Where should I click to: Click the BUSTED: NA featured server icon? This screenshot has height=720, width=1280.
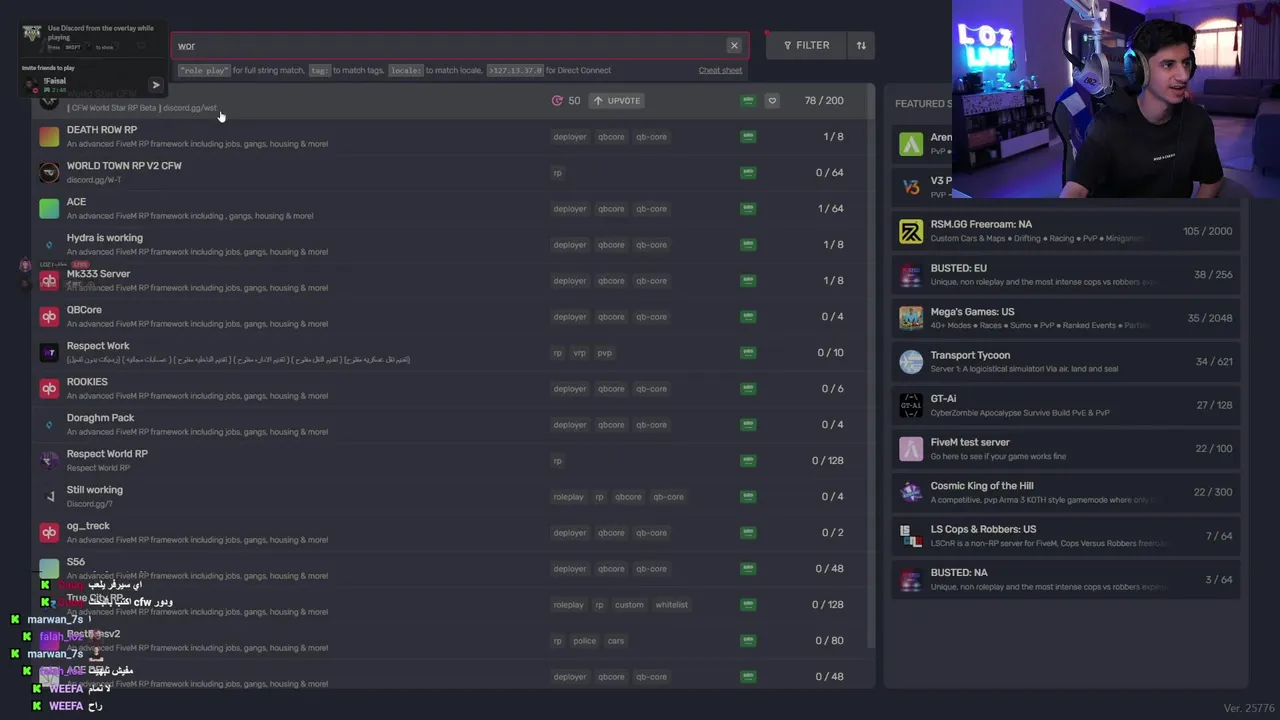click(x=911, y=579)
